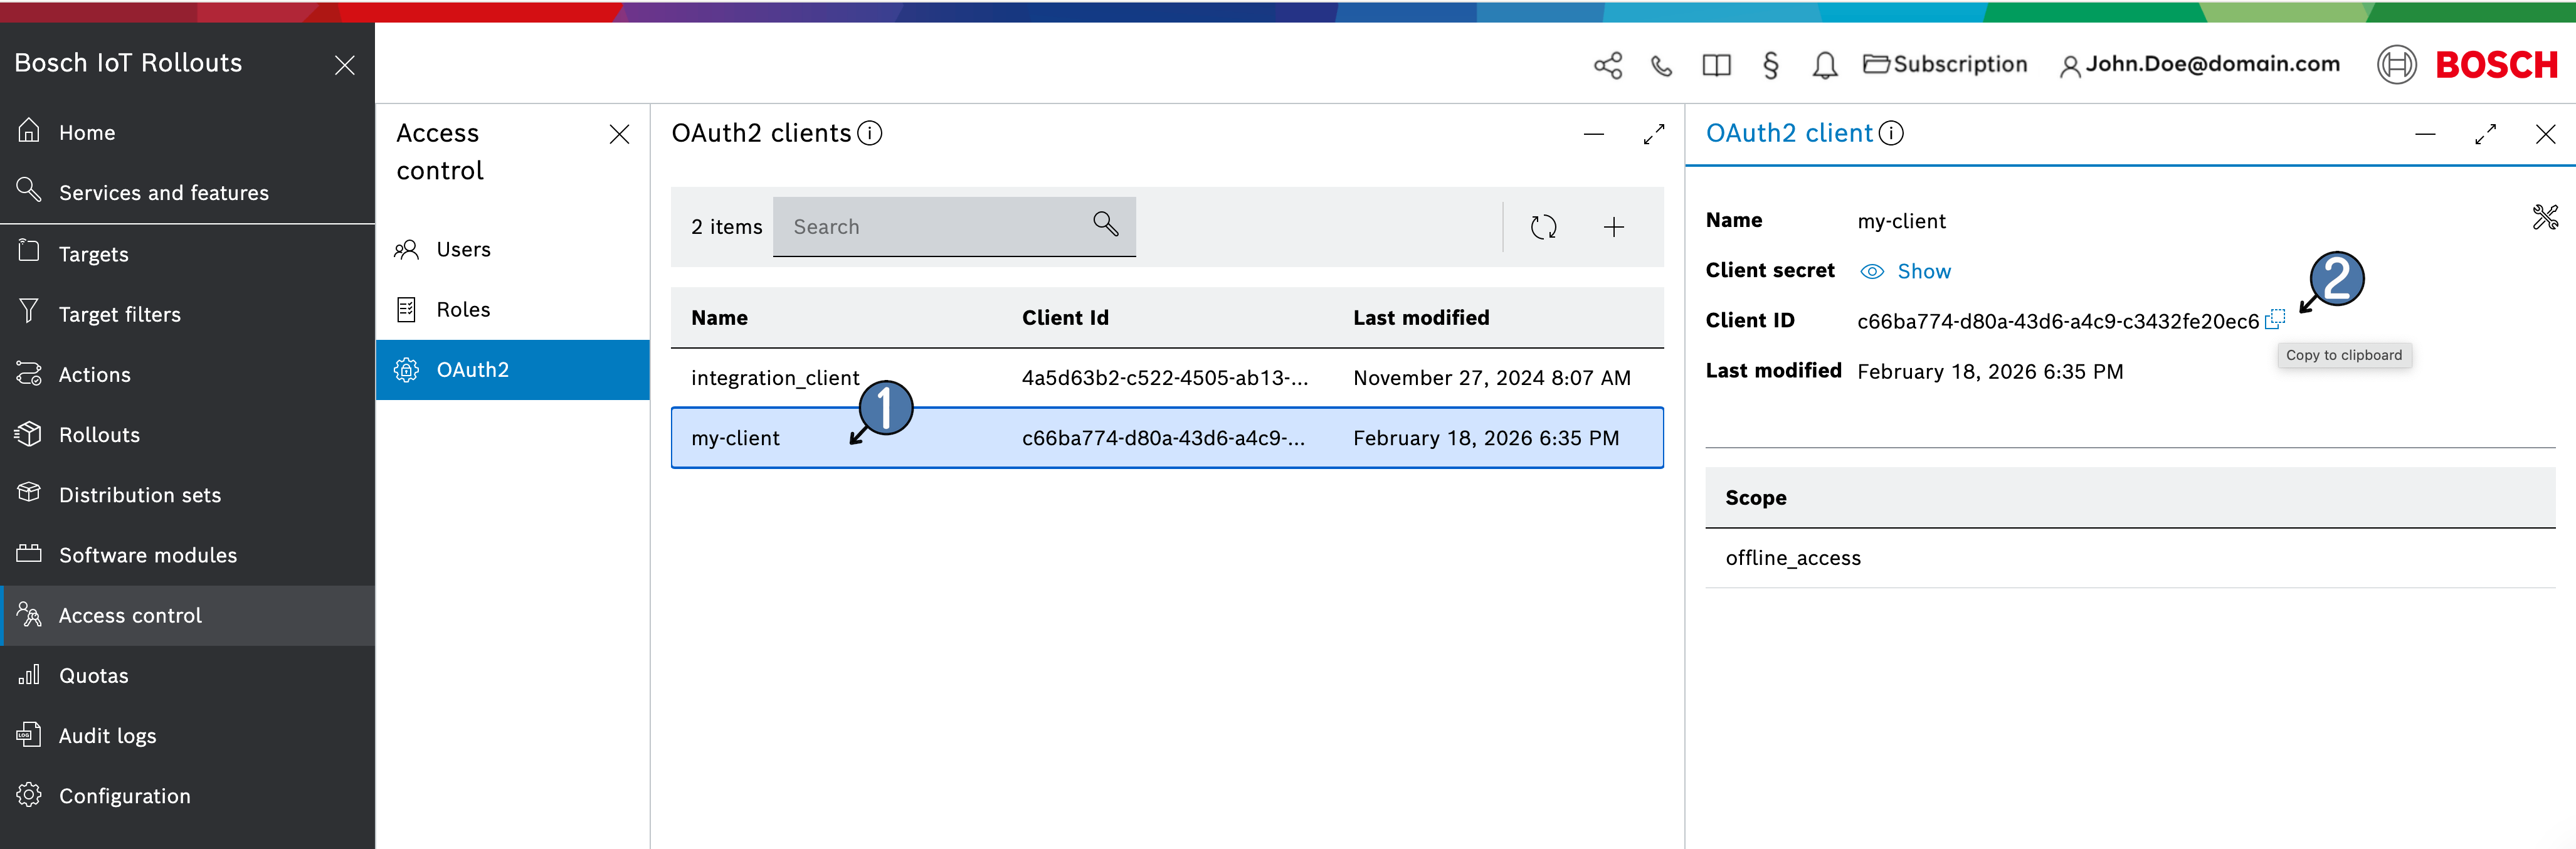
Task: Copy the Client ID to the clipboard
Action: (2274, 320)
